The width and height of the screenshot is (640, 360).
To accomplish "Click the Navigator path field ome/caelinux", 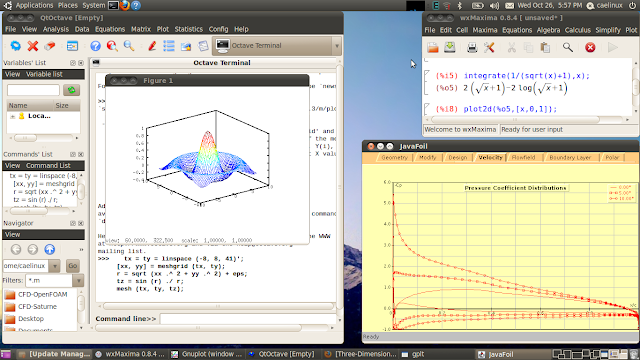I will [x=26, y=266].
